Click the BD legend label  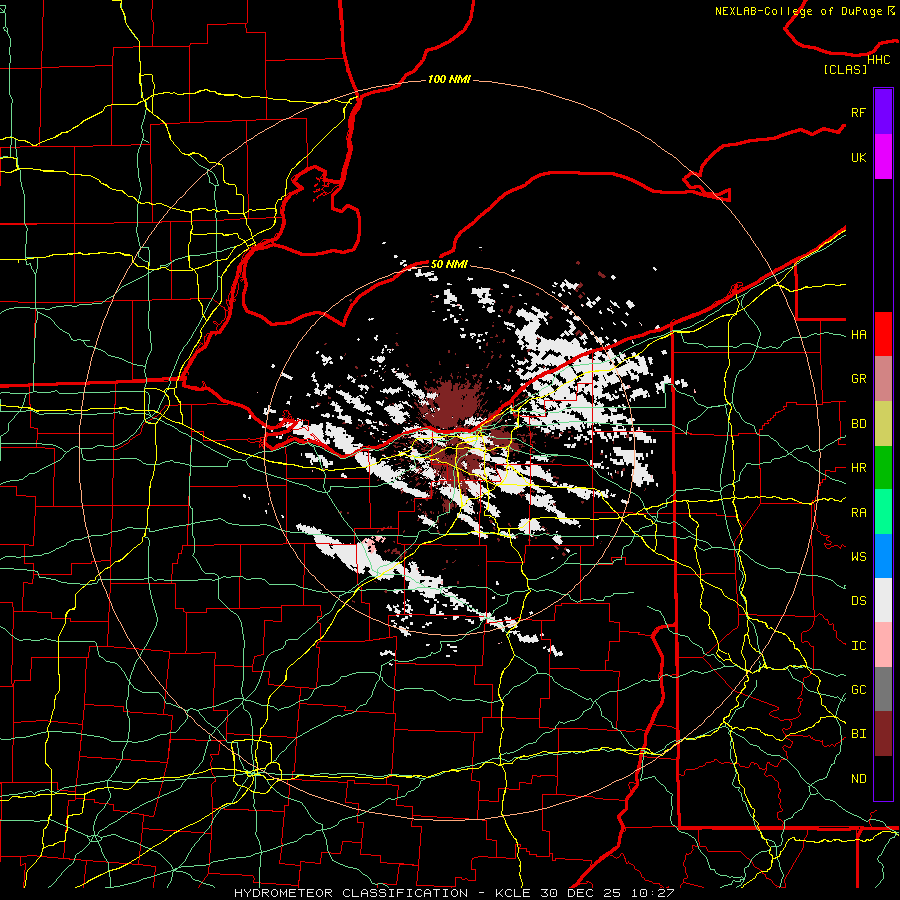tap(858, 424)
